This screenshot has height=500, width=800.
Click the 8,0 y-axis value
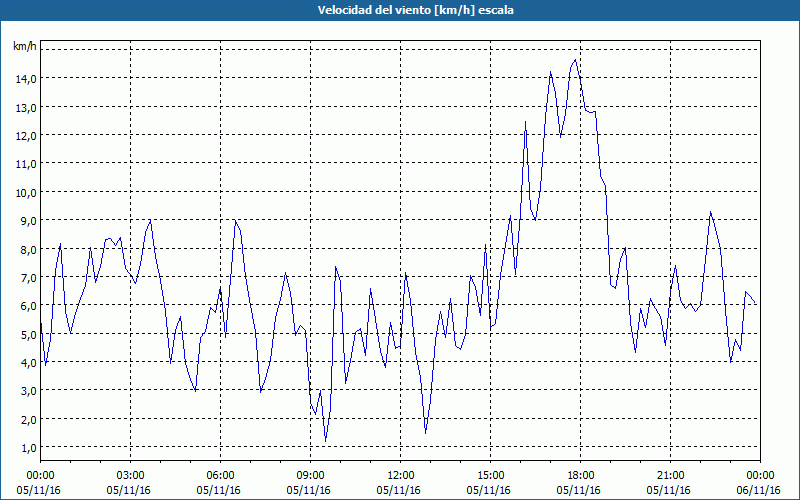coord(28,249)
